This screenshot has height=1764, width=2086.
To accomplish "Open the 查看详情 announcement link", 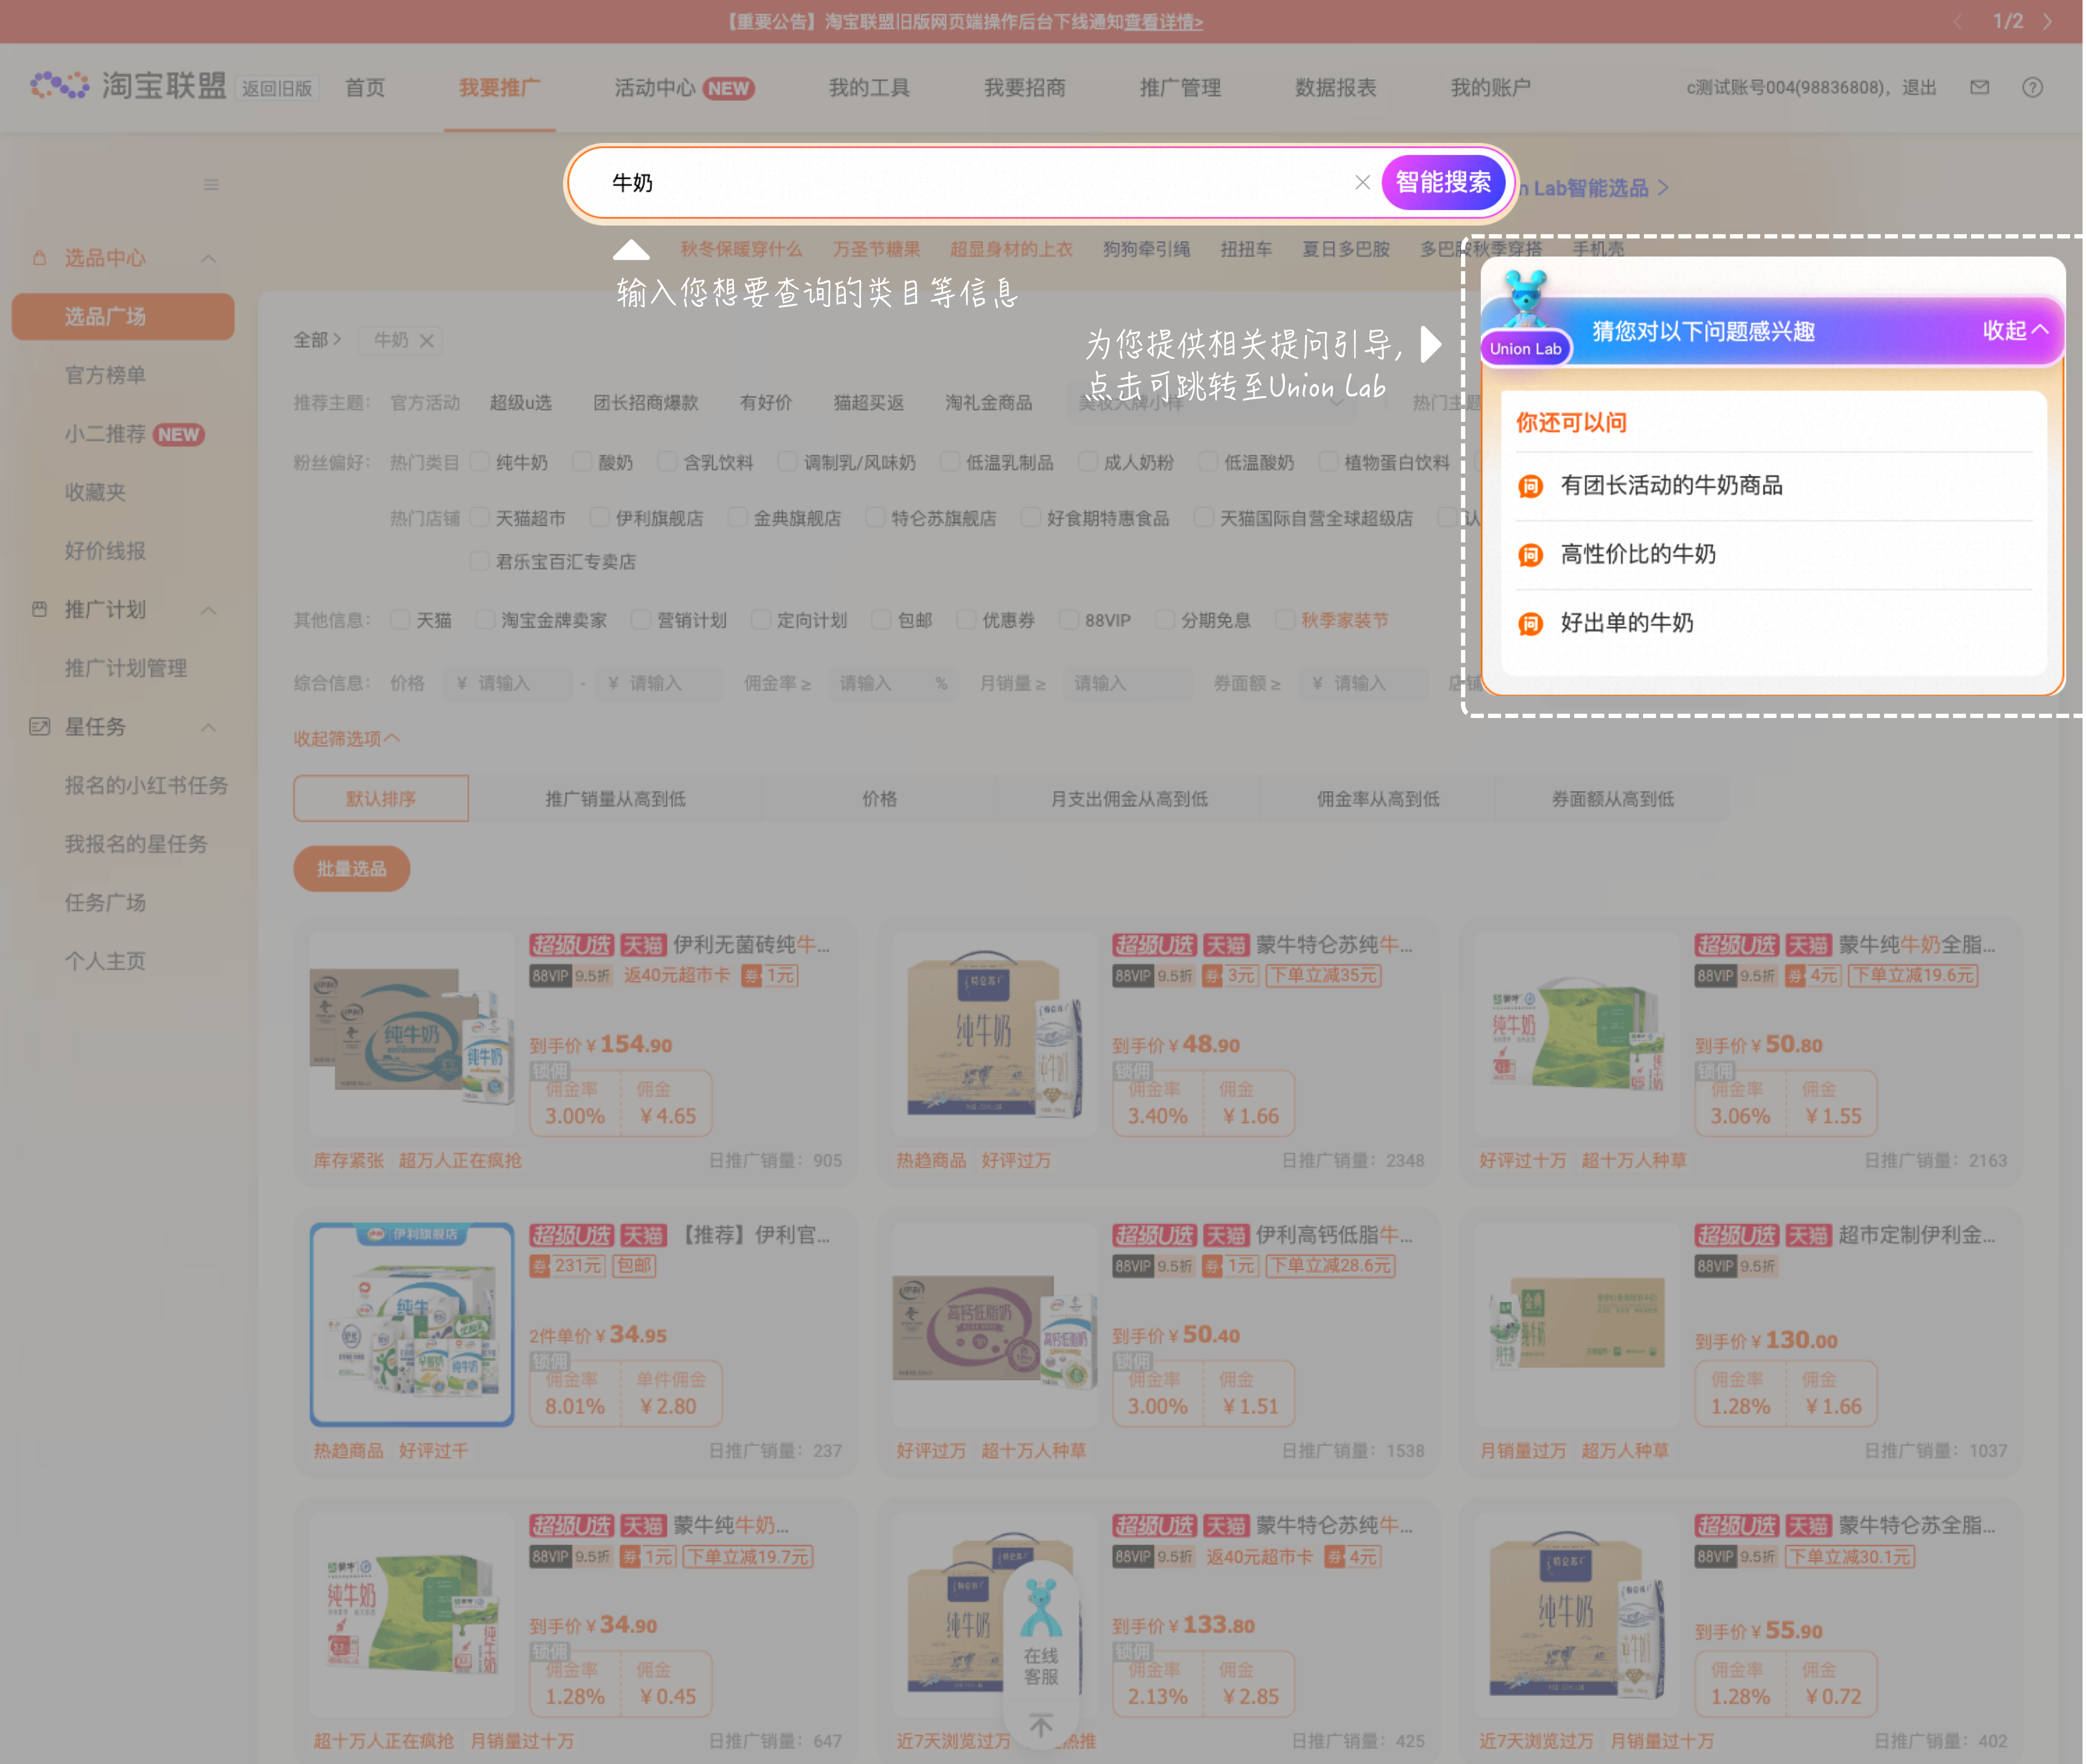I will 1163,22.
